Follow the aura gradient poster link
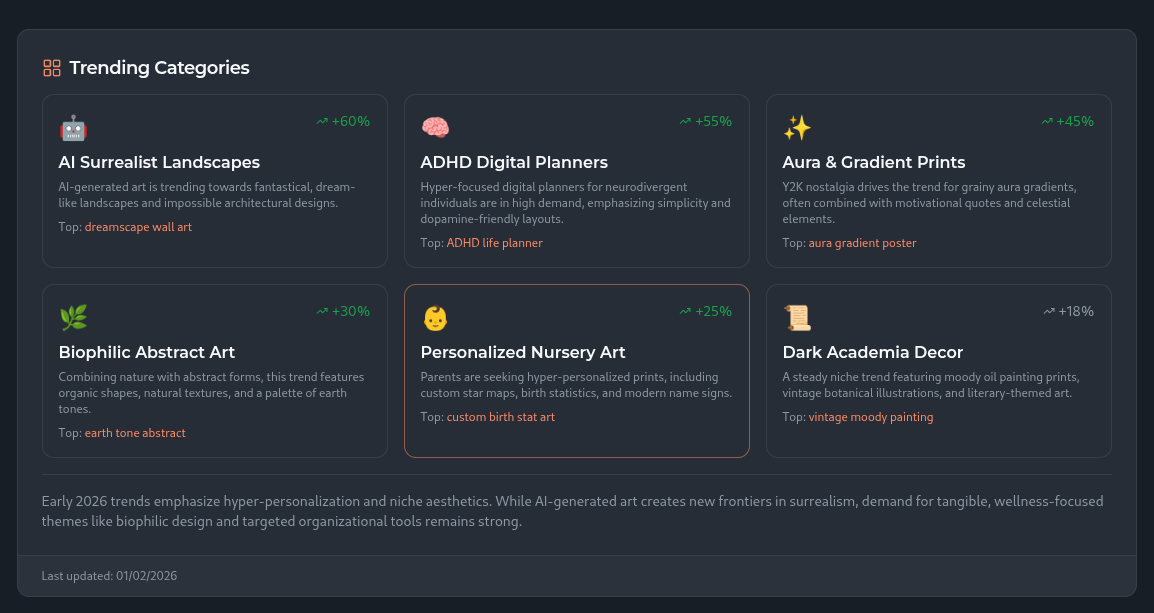Screen dimensions: 1154x613 [862, 243]
